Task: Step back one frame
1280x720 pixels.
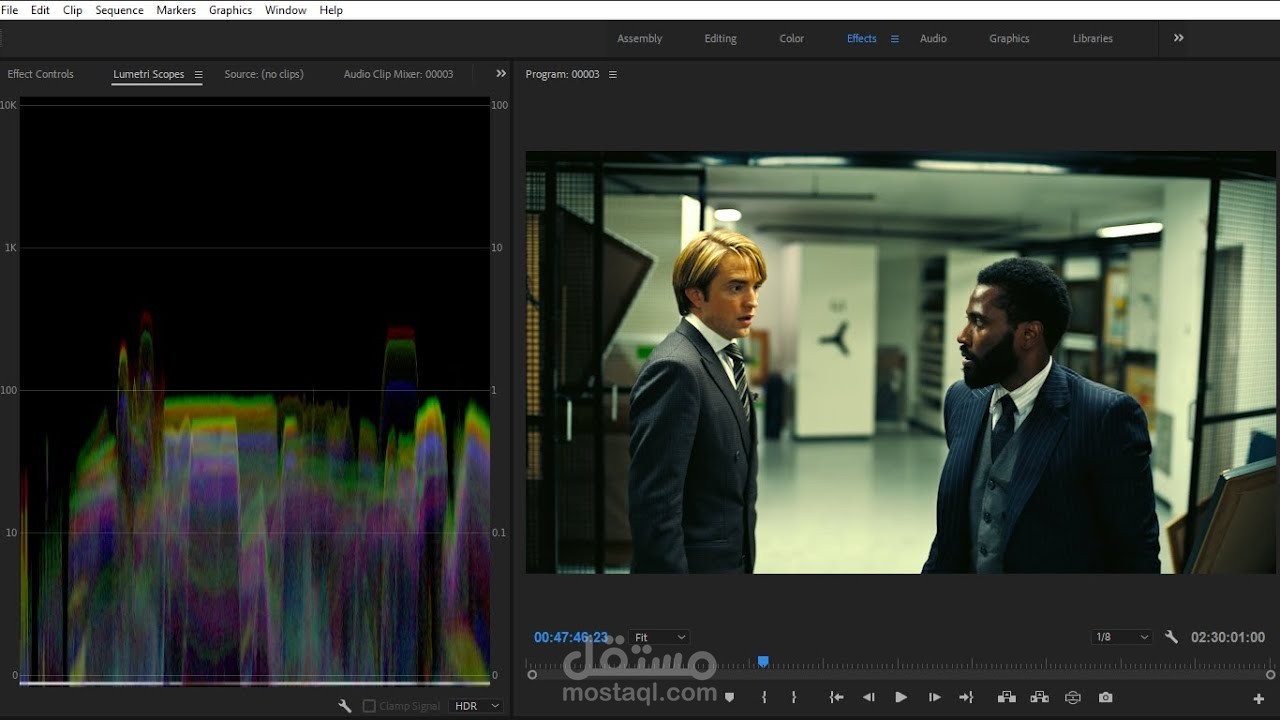Action: [x=869, y=697]
